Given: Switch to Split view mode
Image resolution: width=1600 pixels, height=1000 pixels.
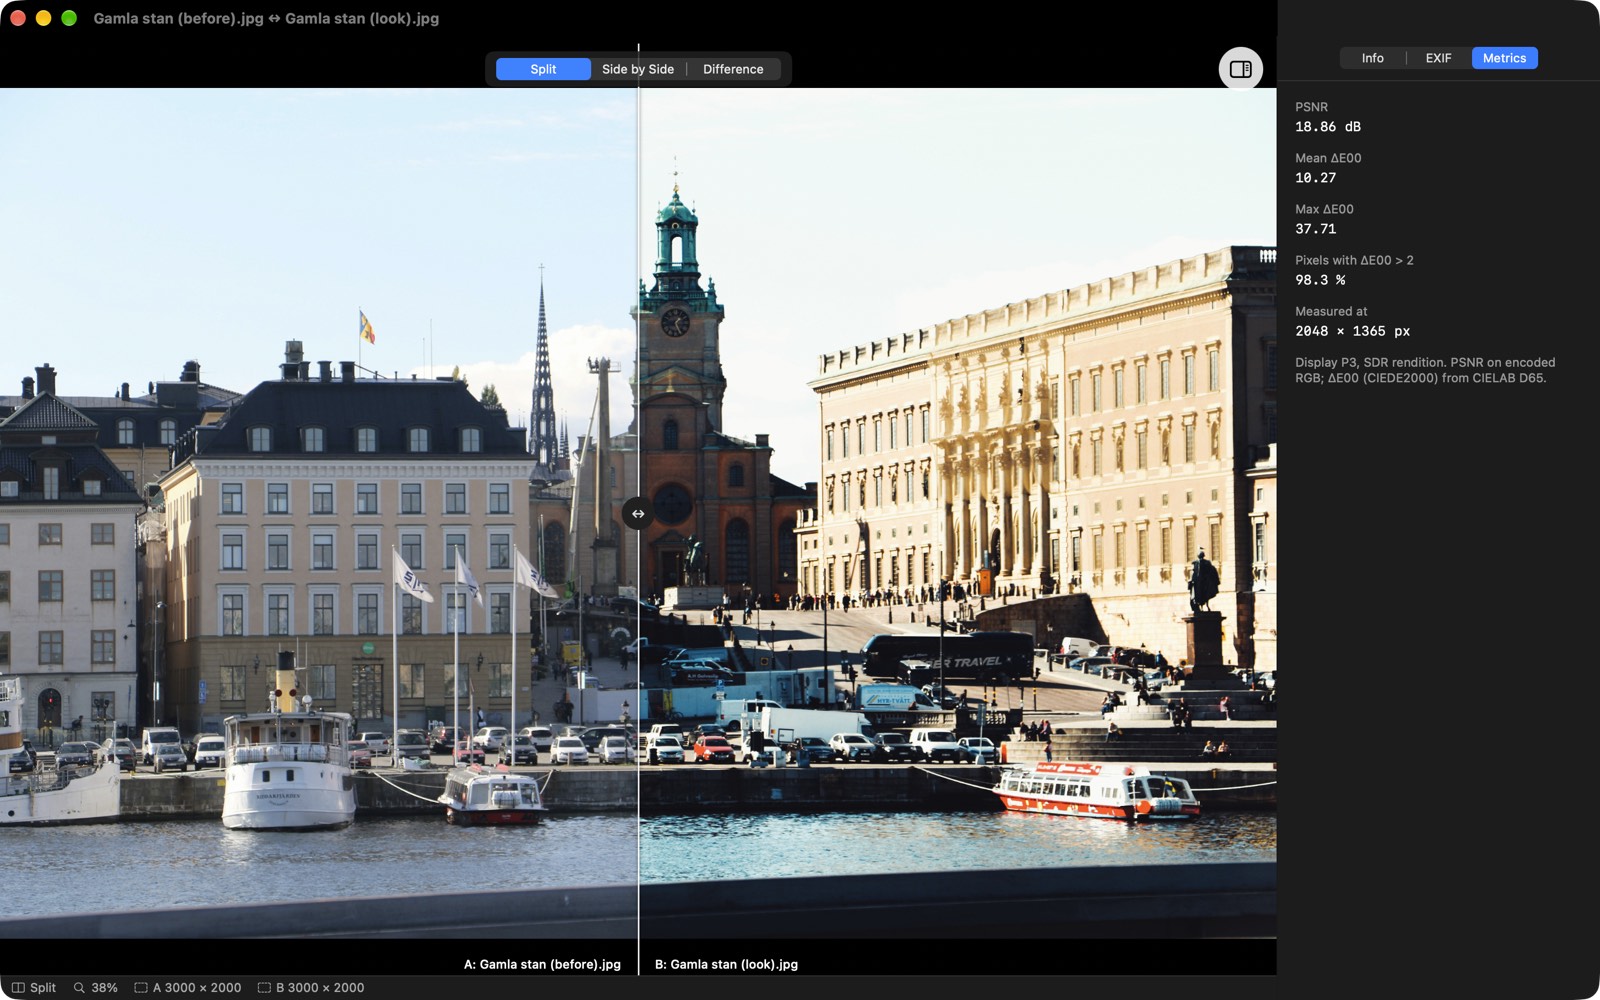Looking at the screenshot, I should pyautogui.click(x=543, y=69).
